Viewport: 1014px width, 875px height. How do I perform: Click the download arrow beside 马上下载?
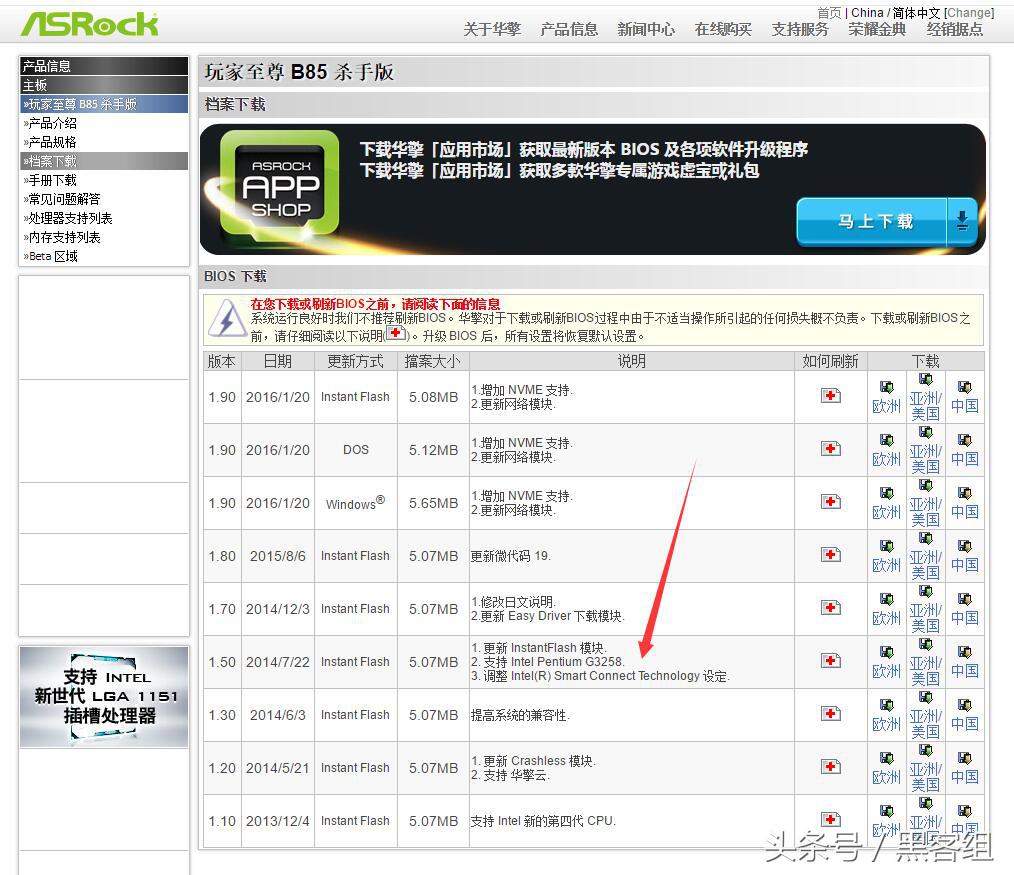pos(961,221)
